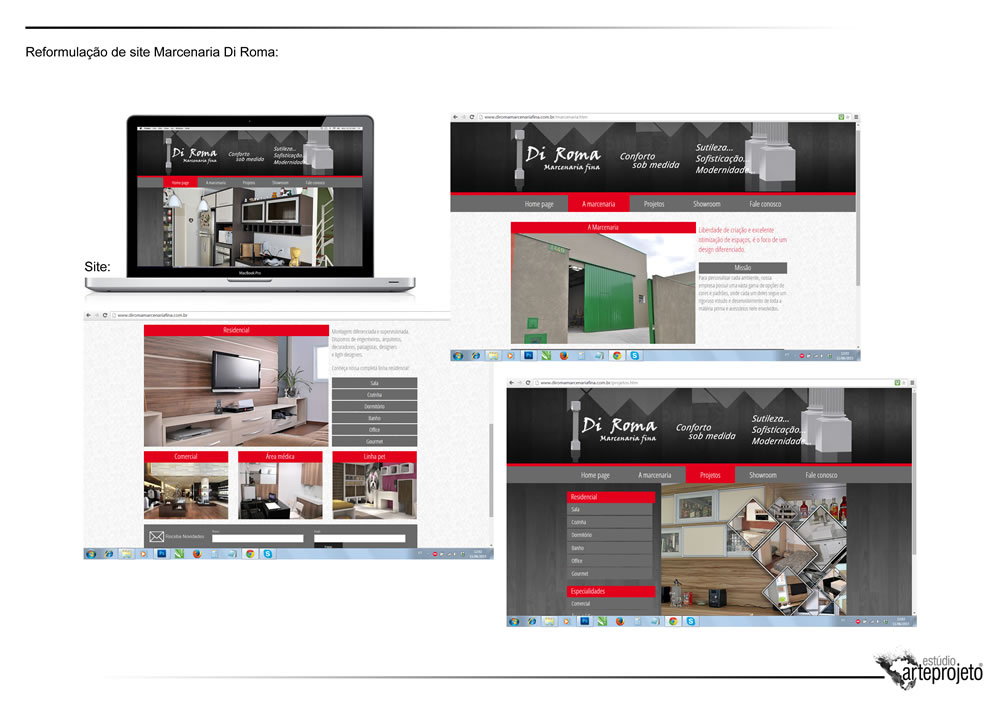Open Windows Start in the A Marcenaria window taskbar
Viewport: 1000px width, 707px height.
coord(458,356)
